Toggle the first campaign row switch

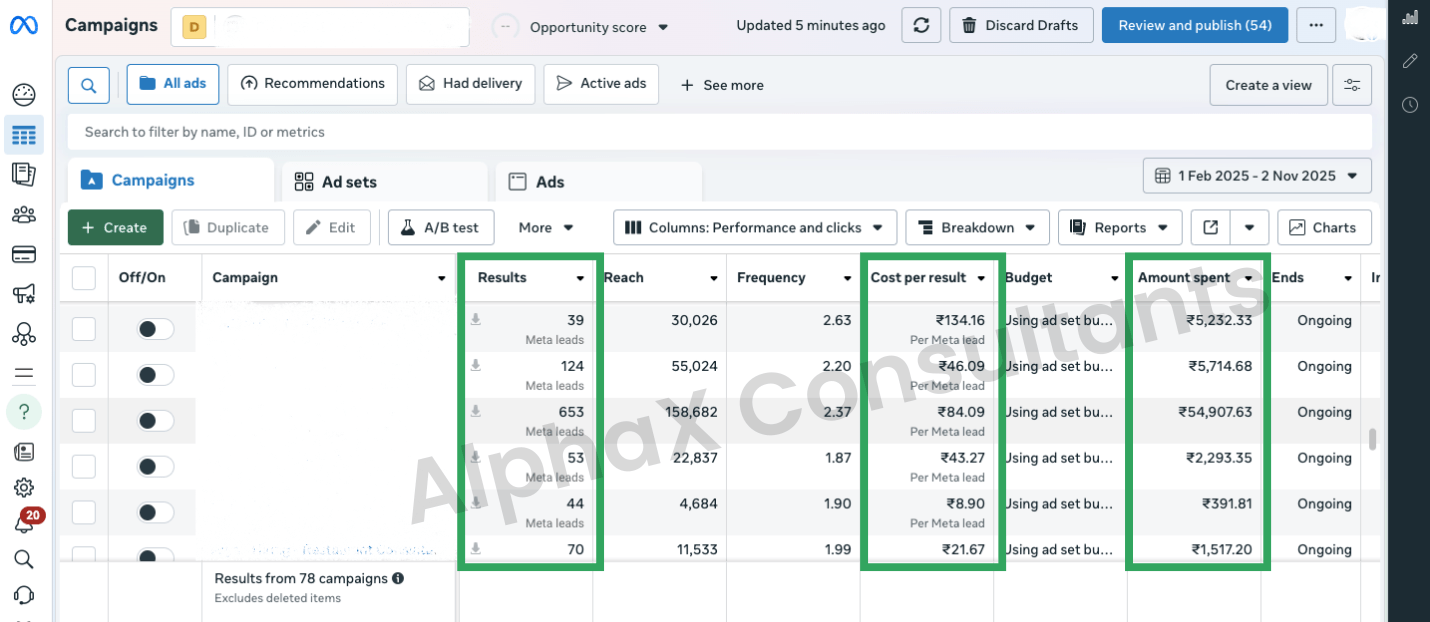pyautogui.click(x=155, y=329)
